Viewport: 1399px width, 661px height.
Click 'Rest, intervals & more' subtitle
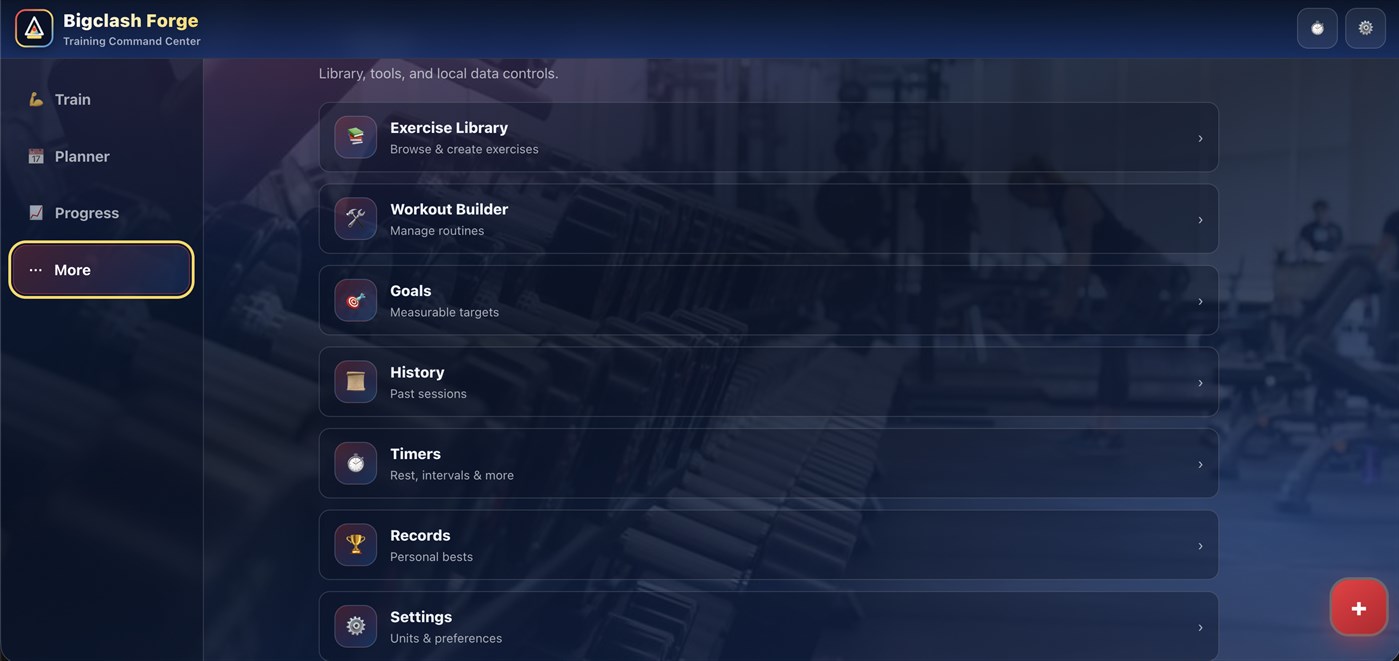(x=452, y=475)
